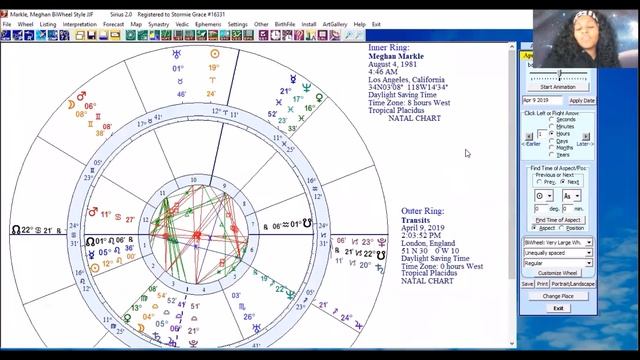640x360 pixels.
Task: Click the Apply Date button
Action: (582, 100)
